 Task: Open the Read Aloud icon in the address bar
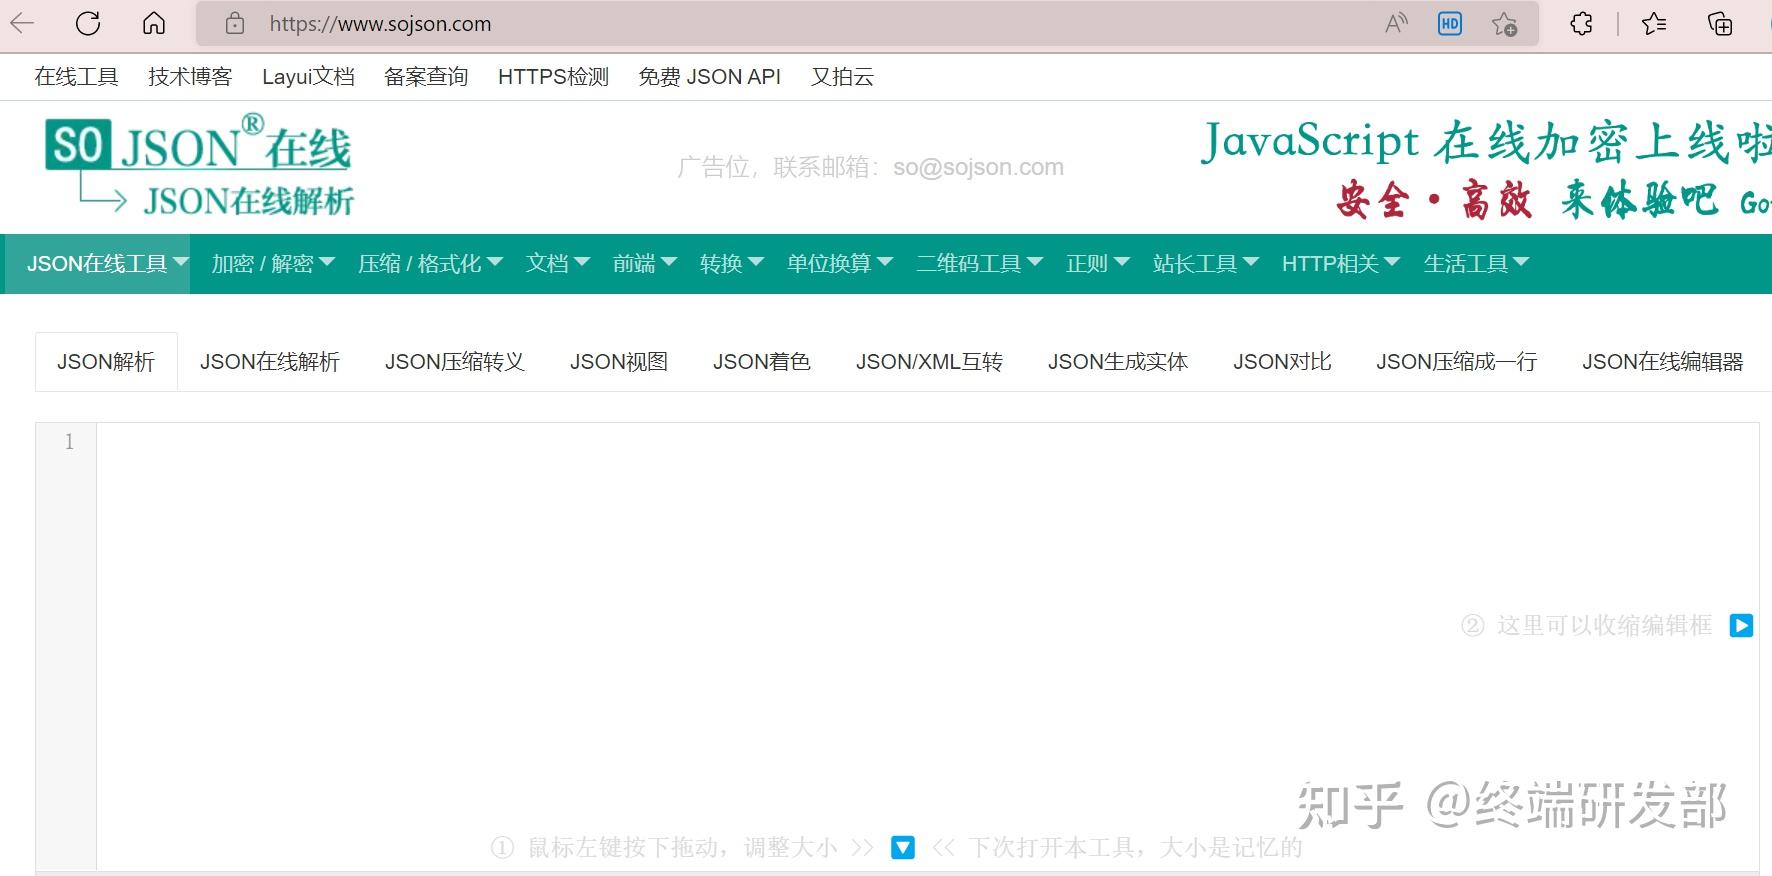point(1396,24)
